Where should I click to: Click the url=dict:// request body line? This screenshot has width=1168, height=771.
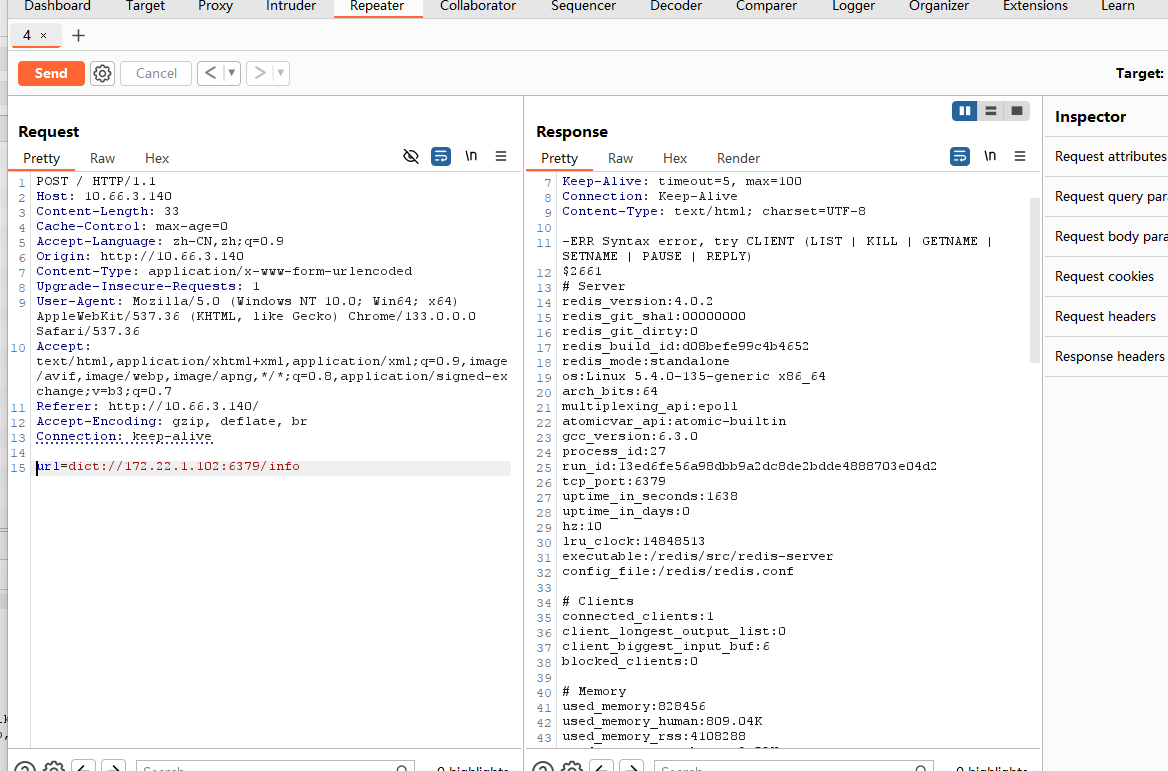pyautogui.click(x=168, y=466)
